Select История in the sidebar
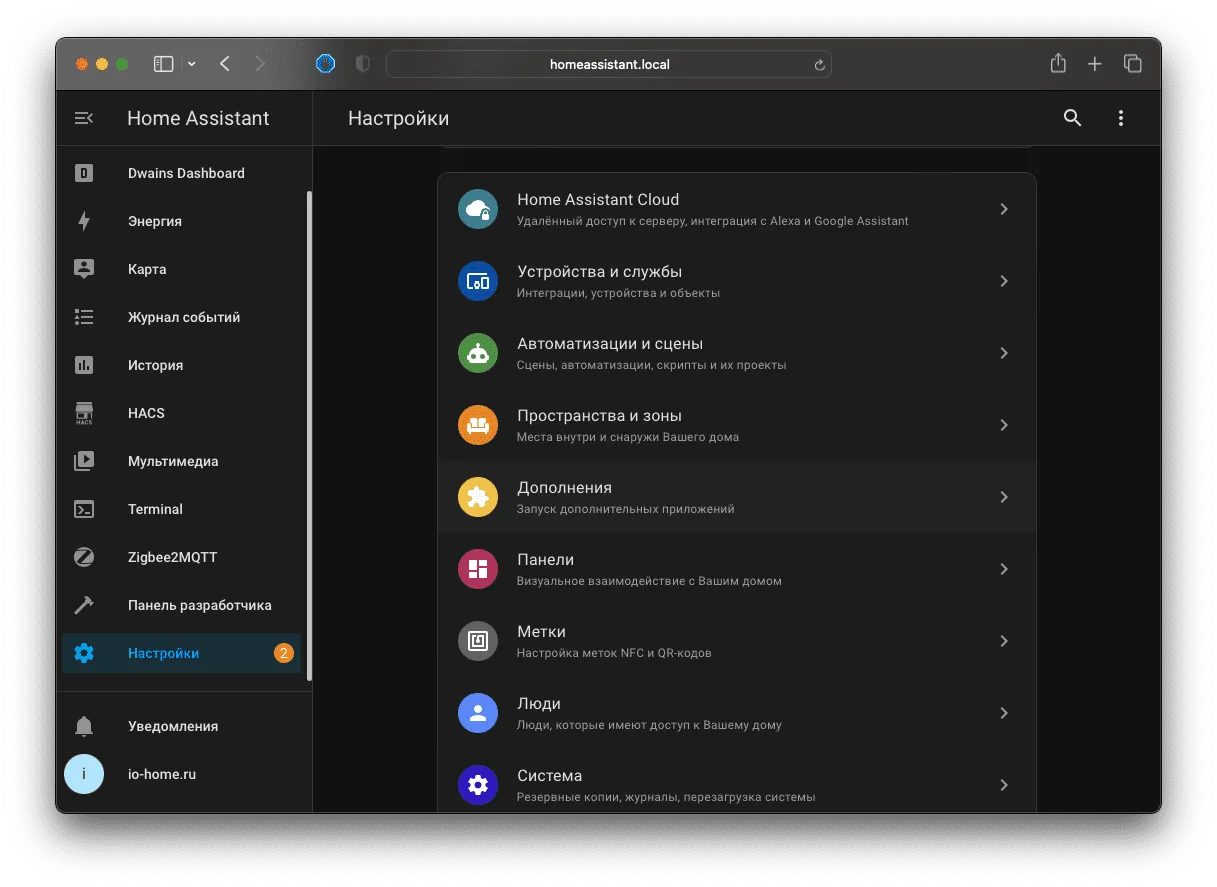Screen dimensions: 1217x887 click(x=180, y=365)
